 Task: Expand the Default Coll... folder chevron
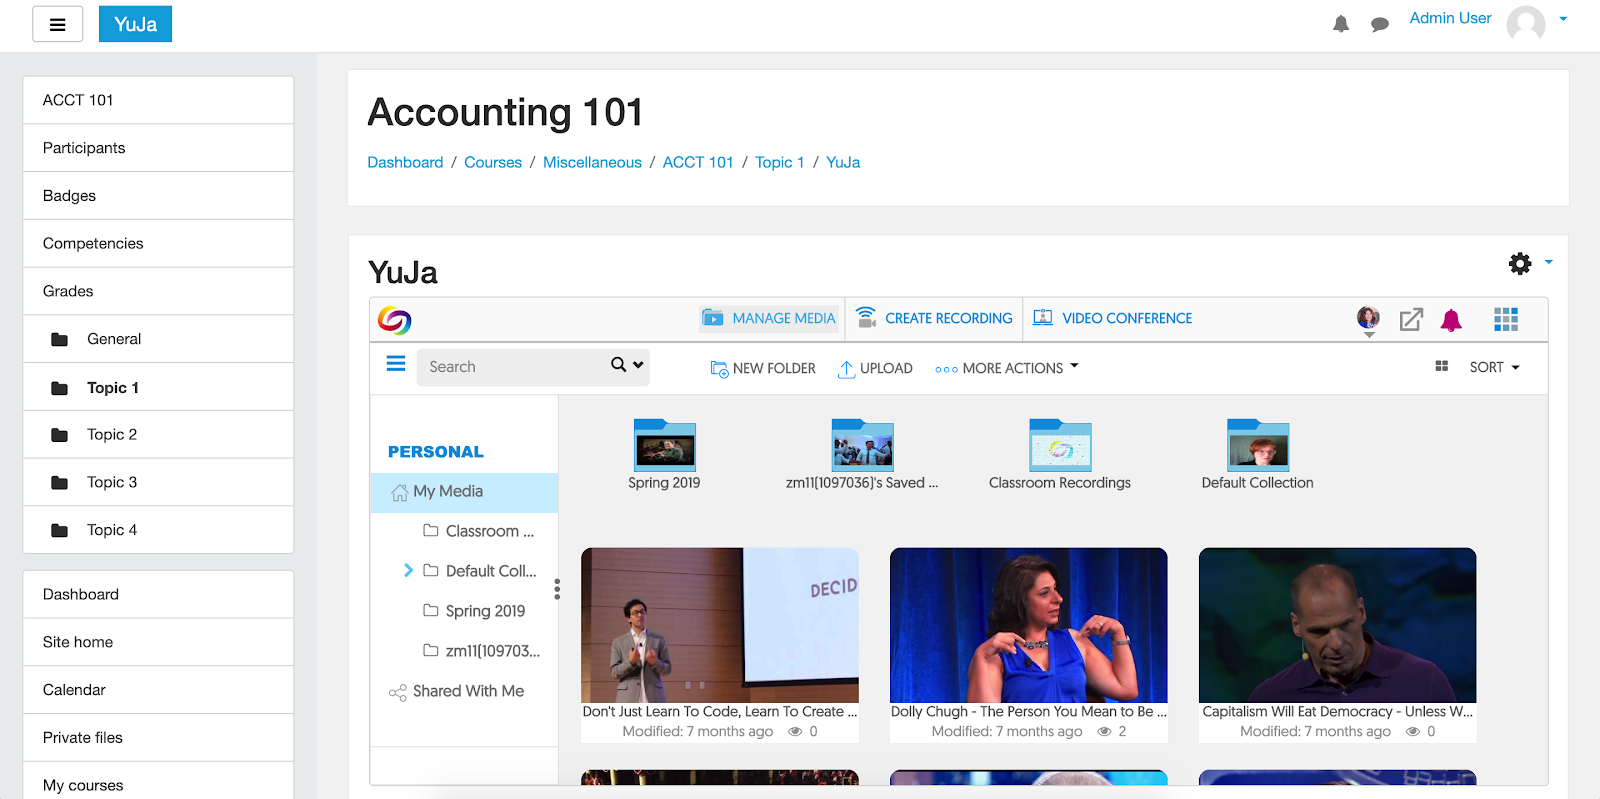click(x=408, y=570)
